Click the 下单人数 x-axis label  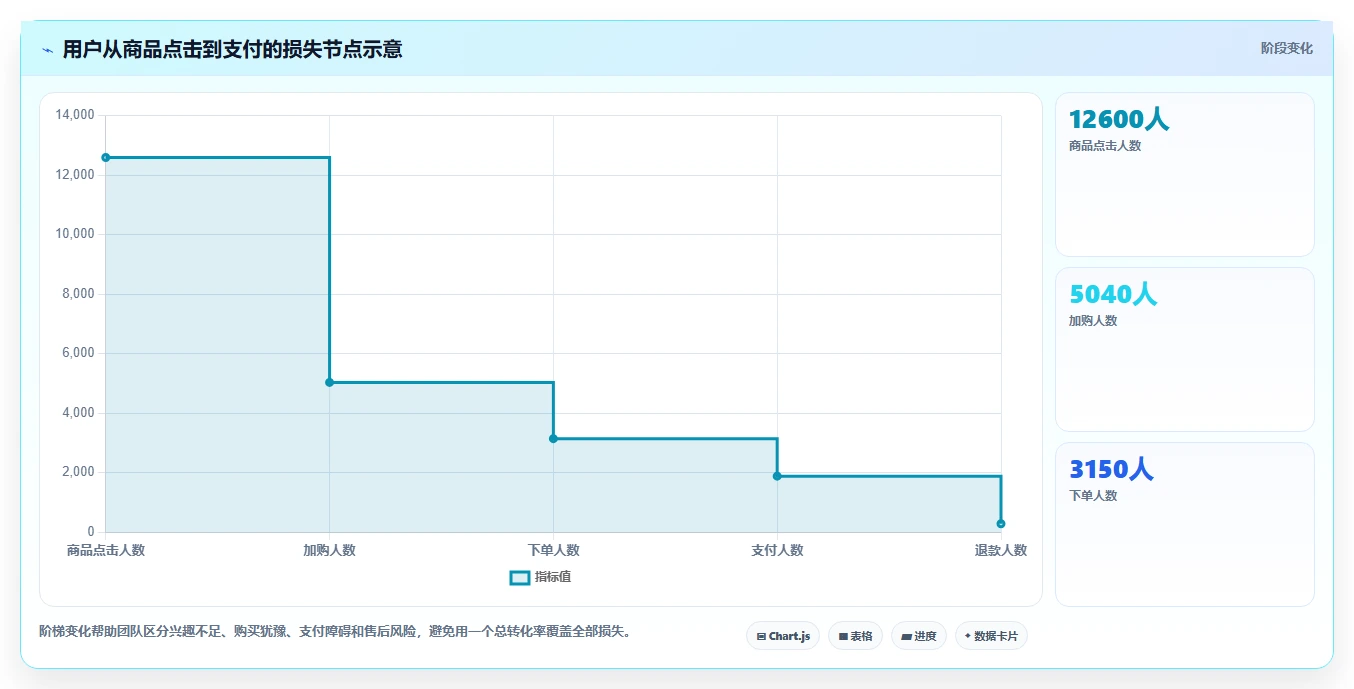click(553, 551)
